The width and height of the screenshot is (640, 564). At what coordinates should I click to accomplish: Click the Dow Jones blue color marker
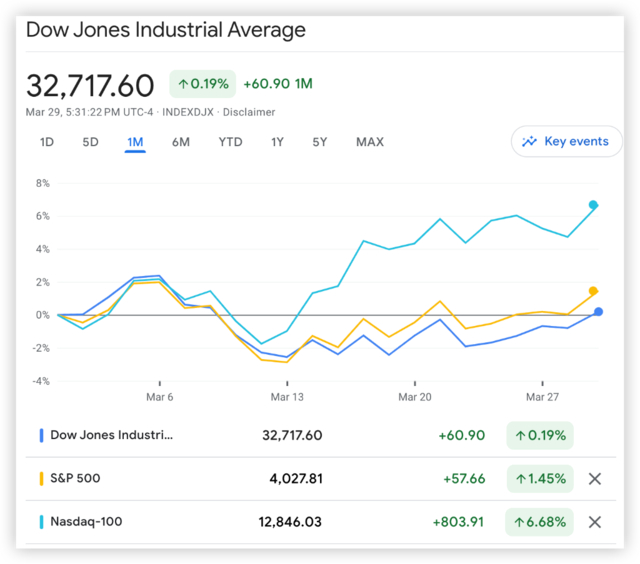(x=41, y=435)
